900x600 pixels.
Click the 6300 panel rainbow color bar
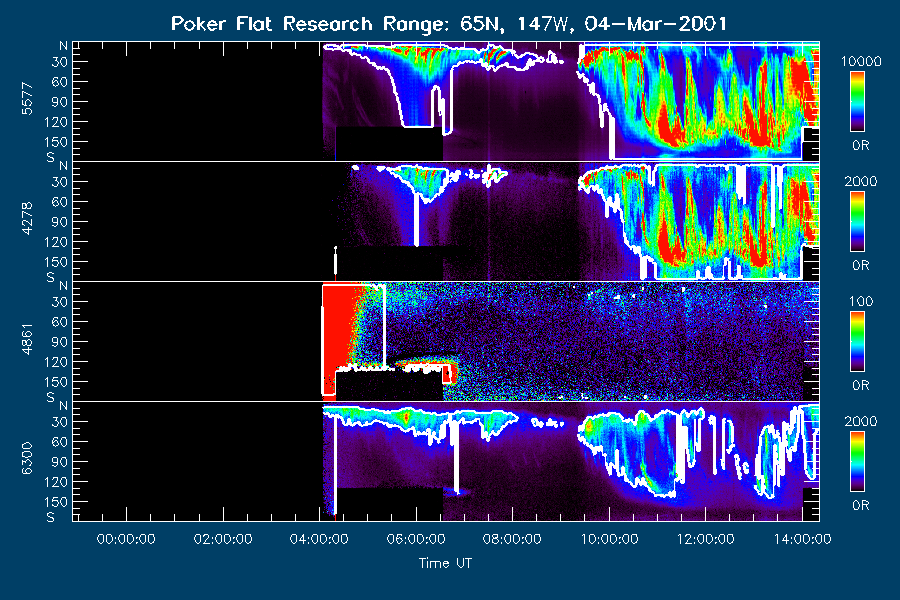click(858, 462)
